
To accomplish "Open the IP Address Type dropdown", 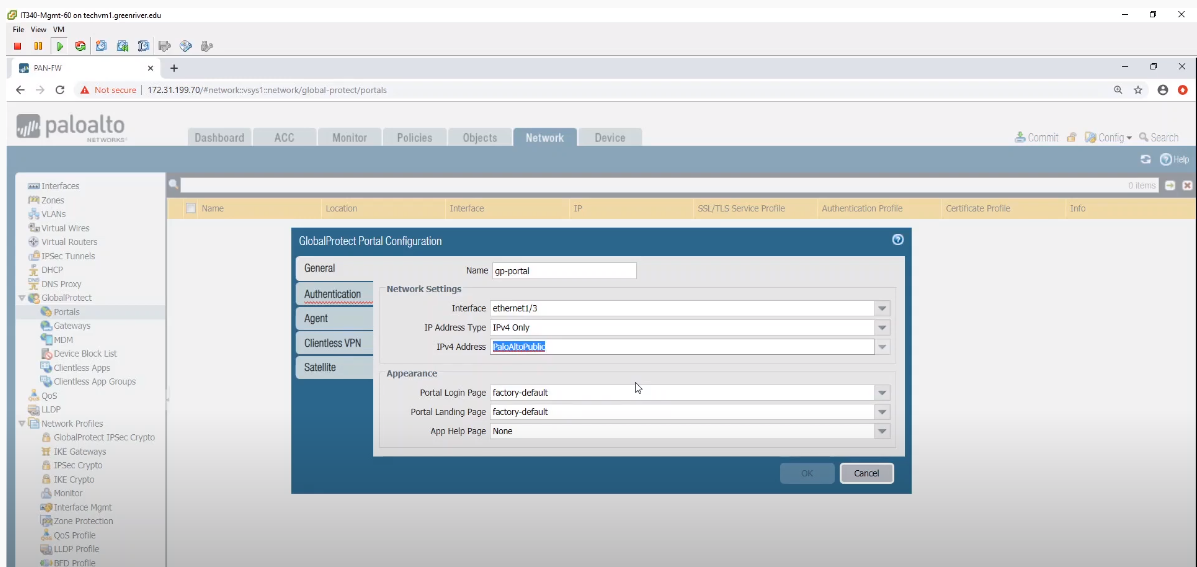I will pyautogui.click(x=882, y=327).
